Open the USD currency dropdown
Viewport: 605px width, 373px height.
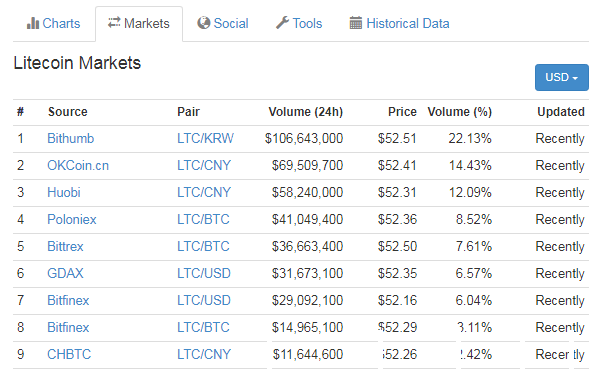[561, 78]
